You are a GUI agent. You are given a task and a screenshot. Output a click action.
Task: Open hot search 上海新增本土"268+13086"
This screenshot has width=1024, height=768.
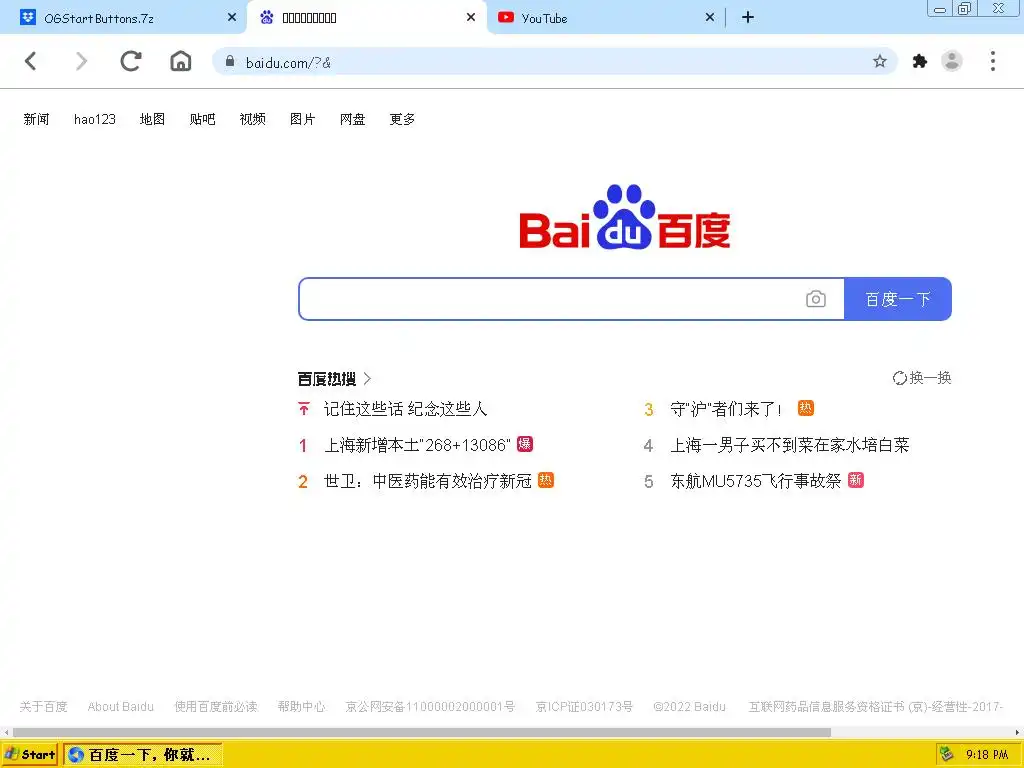pos(418,445)
